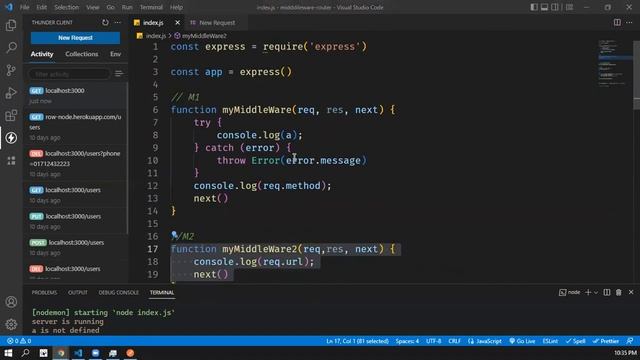Open the Go menu
The width and height of the screenshot is (640, 360).
point(110,7)
